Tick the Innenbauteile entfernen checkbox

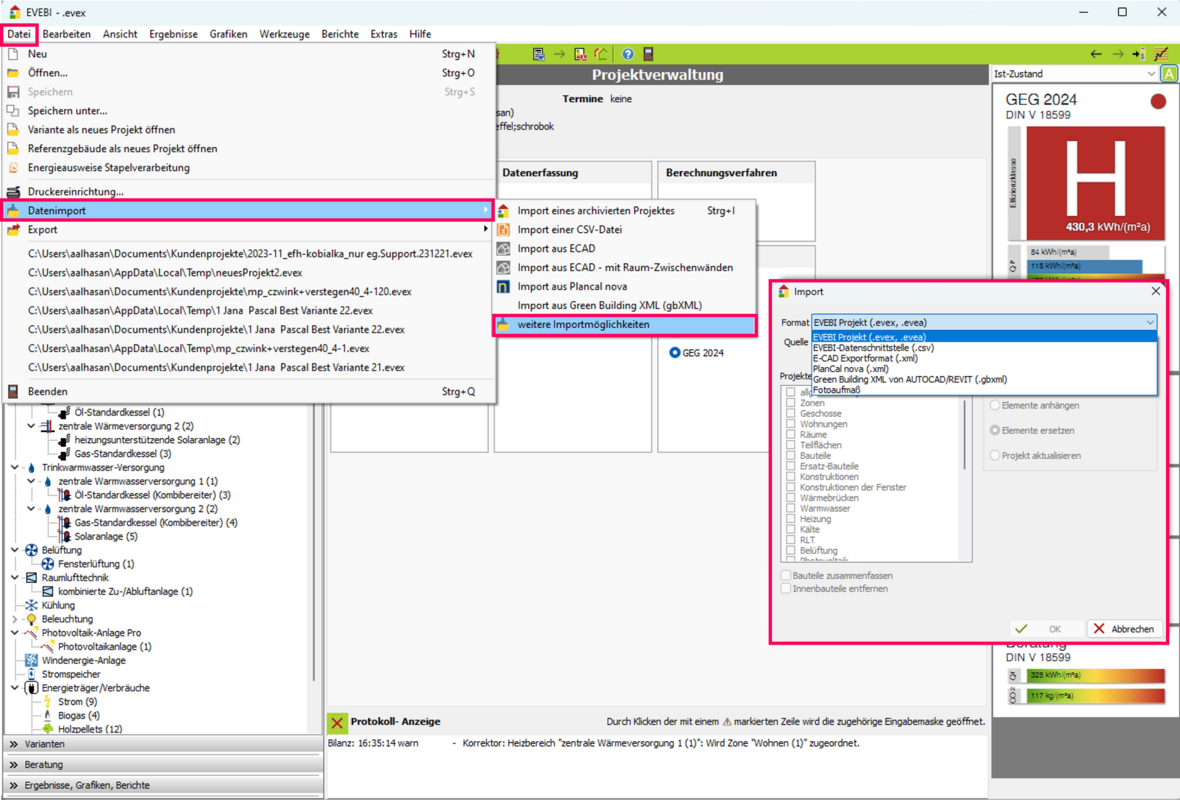[786, 589]
